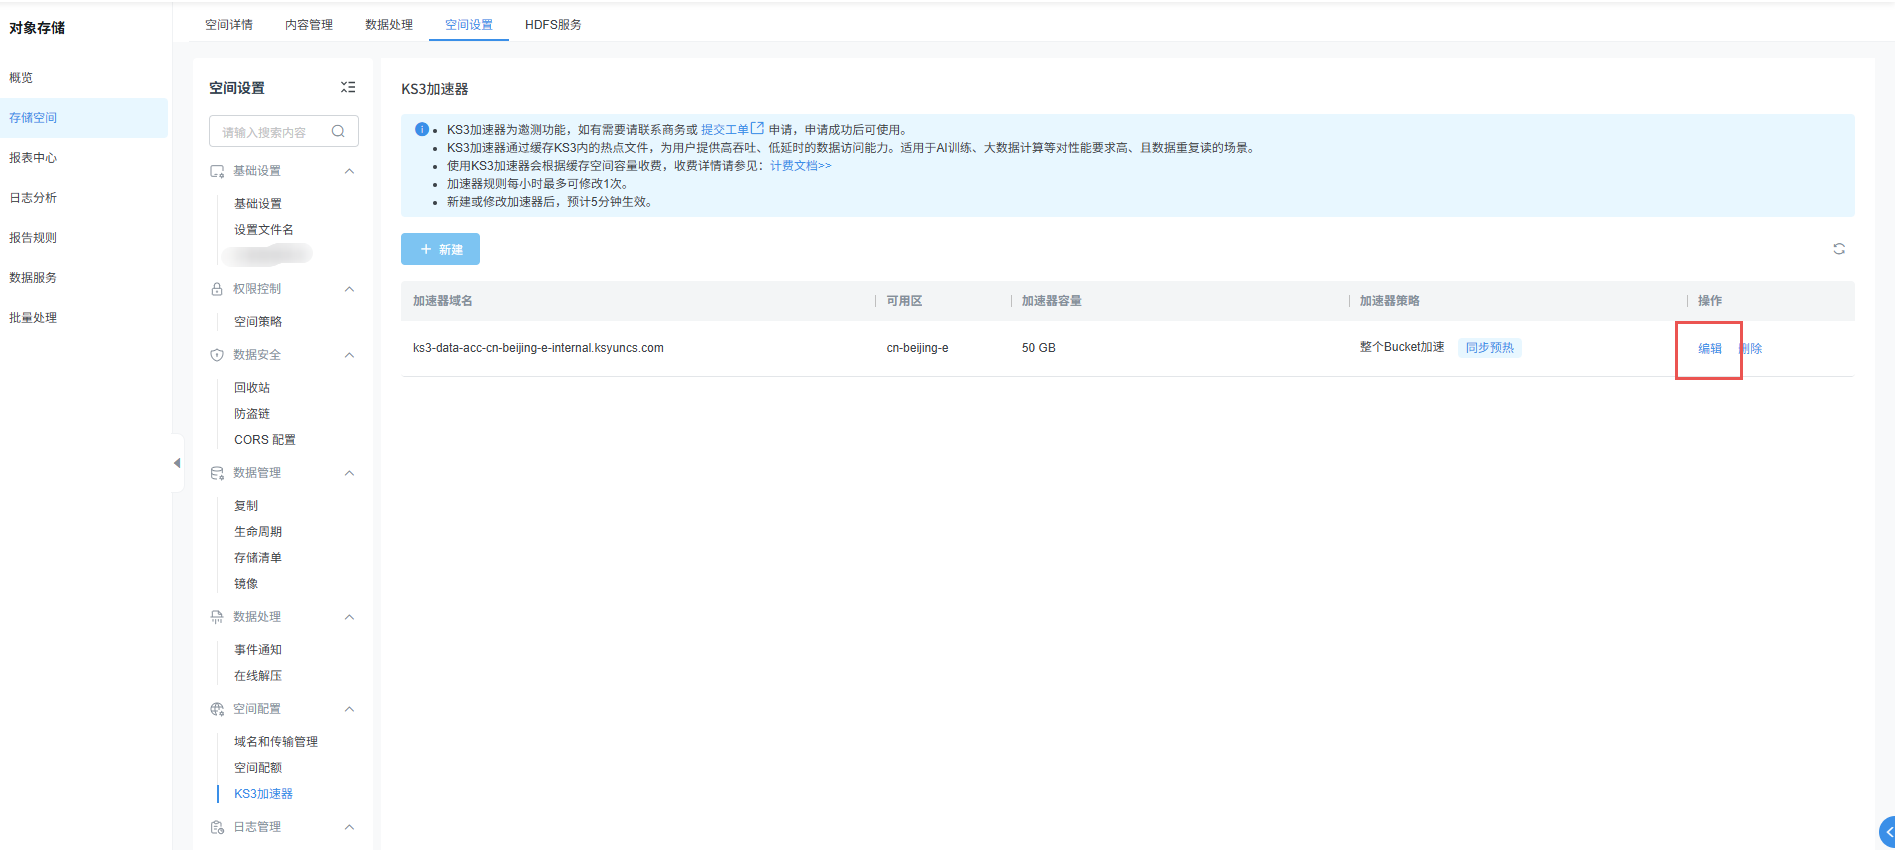Switch to the 内容管理 tab
Image resolution: width=1895 pixels, height=850 pixels.
(309, 25)
